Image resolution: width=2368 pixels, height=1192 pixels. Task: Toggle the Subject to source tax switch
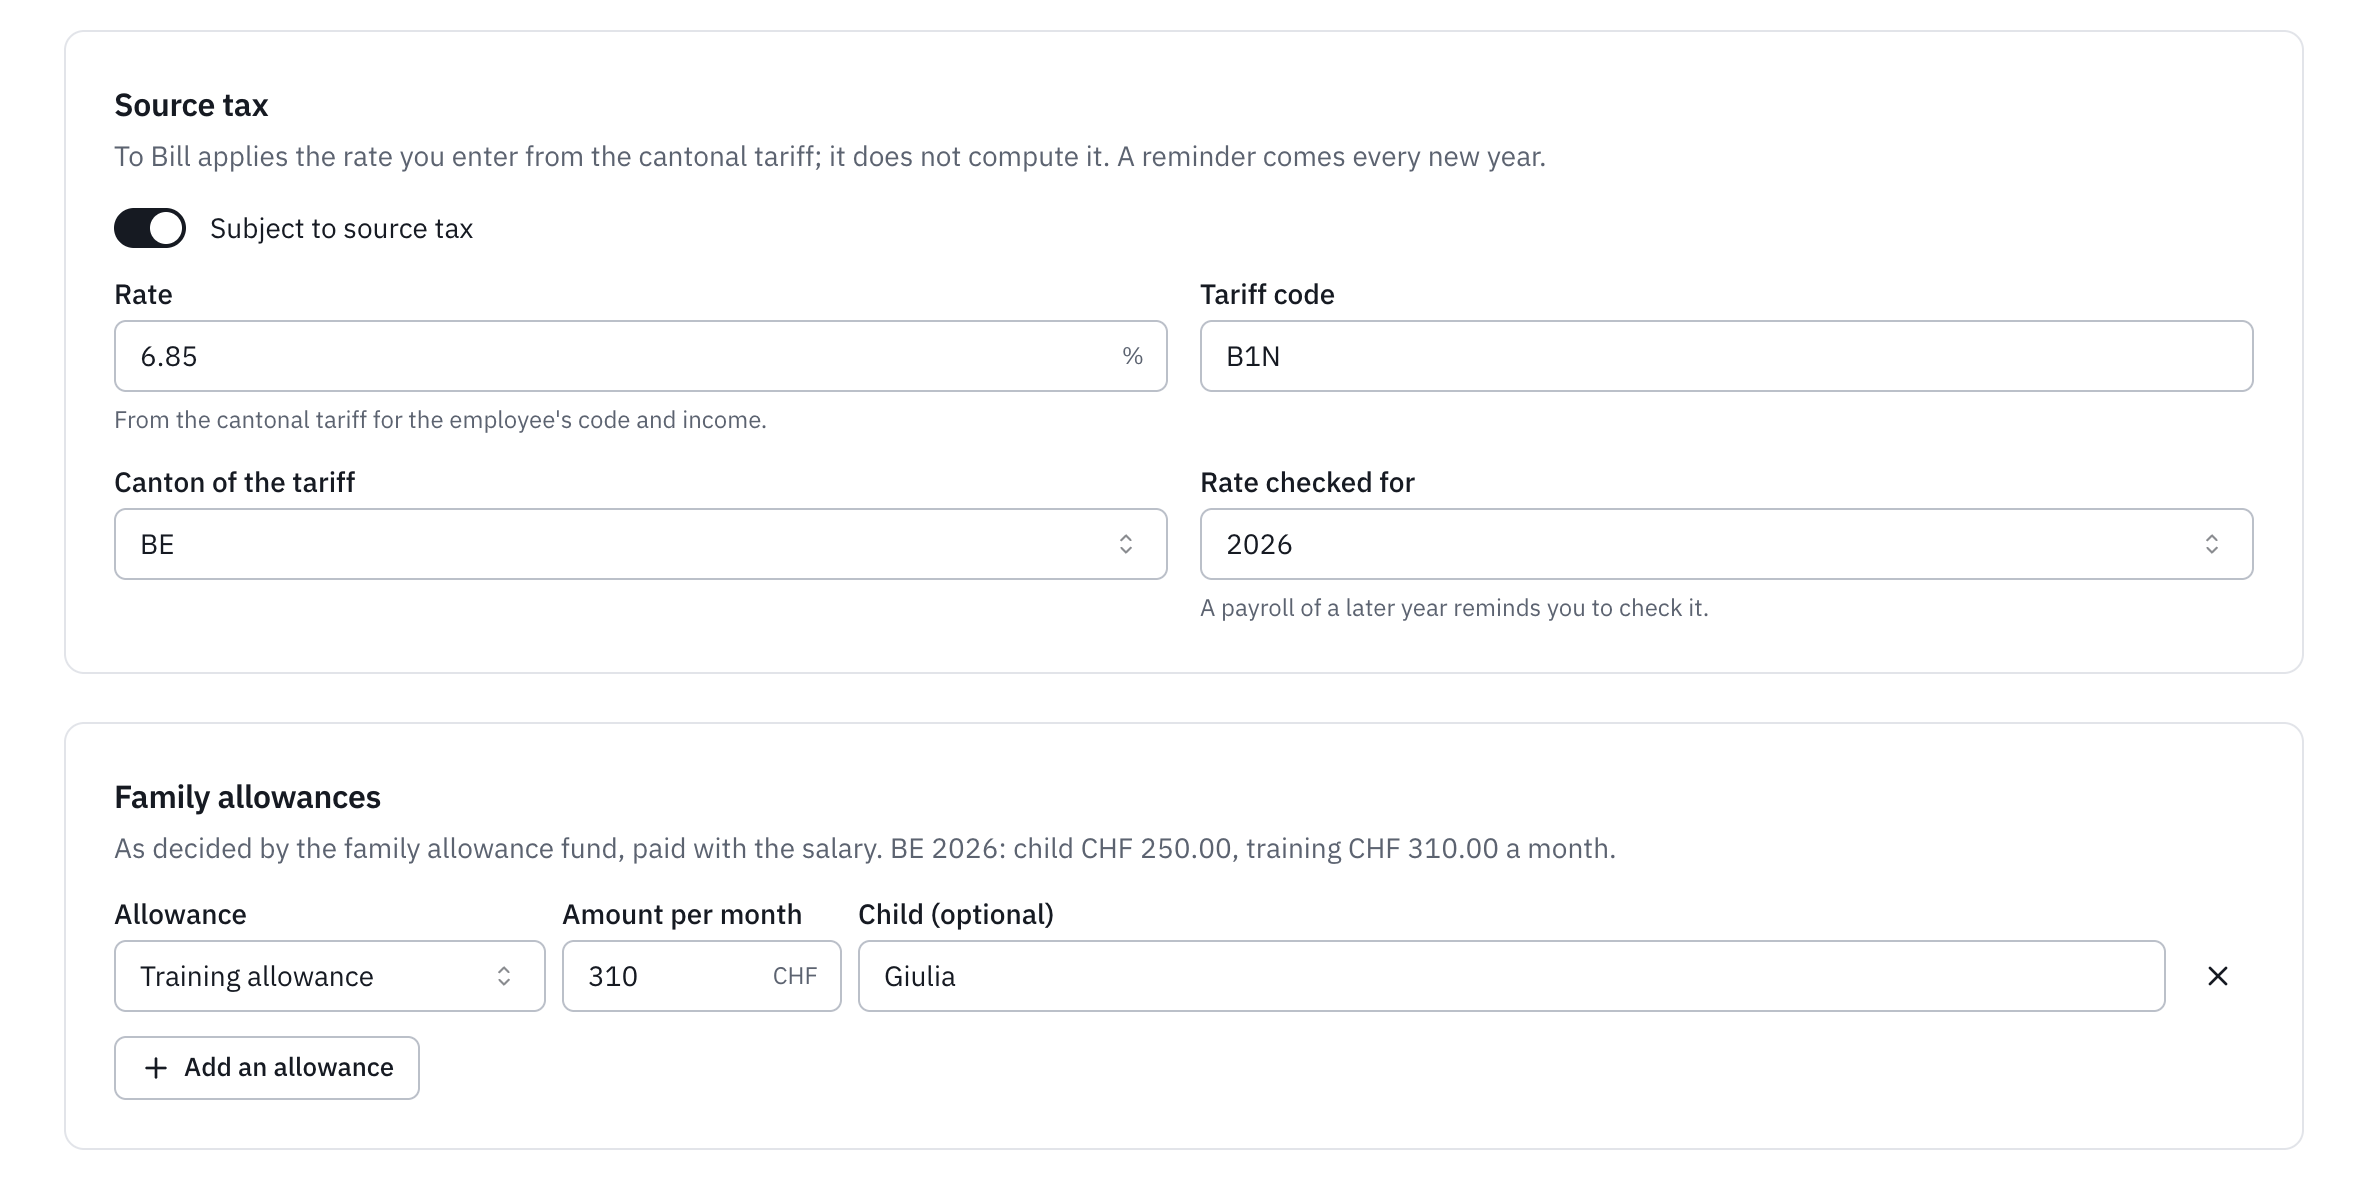click(x=150, y=228)
